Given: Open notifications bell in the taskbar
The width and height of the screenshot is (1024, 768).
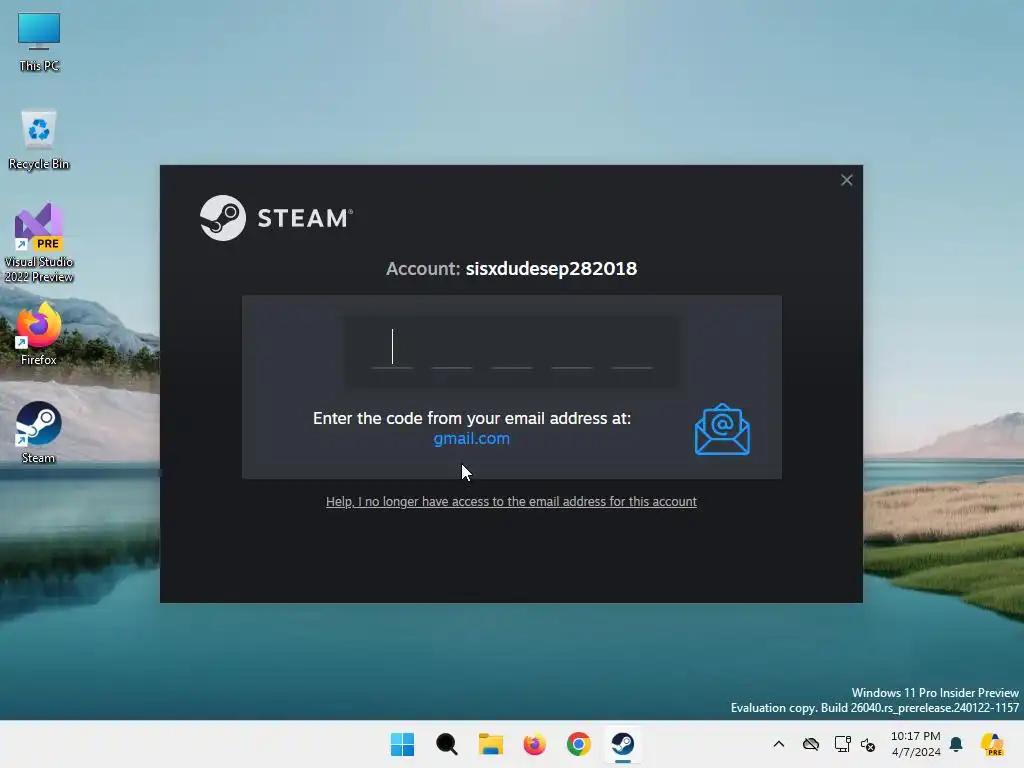Looking at the screenshot, I should point(956,744).
